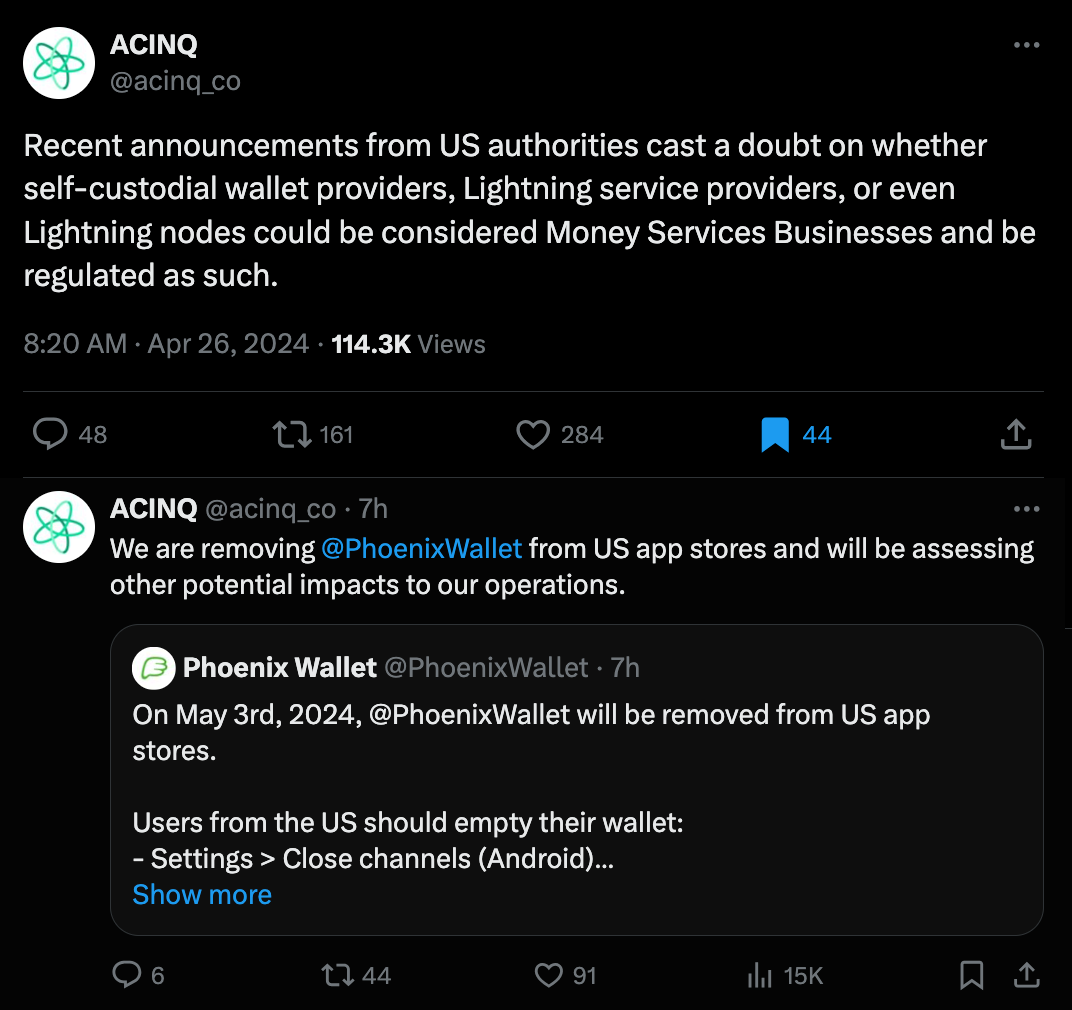Share the main ACINQ post
The height and width of the screenshot is (1010, 1072).
(1015, 434)
